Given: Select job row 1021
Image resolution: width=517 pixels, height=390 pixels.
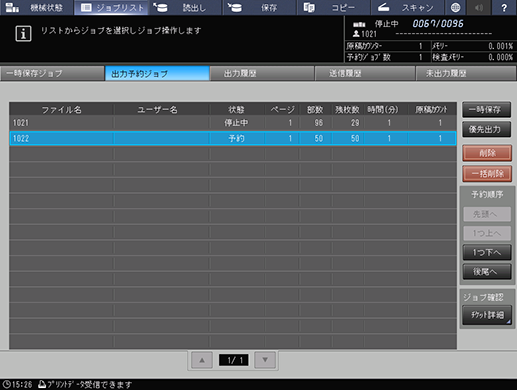Looking at the screenshot, I should [233, 123].
